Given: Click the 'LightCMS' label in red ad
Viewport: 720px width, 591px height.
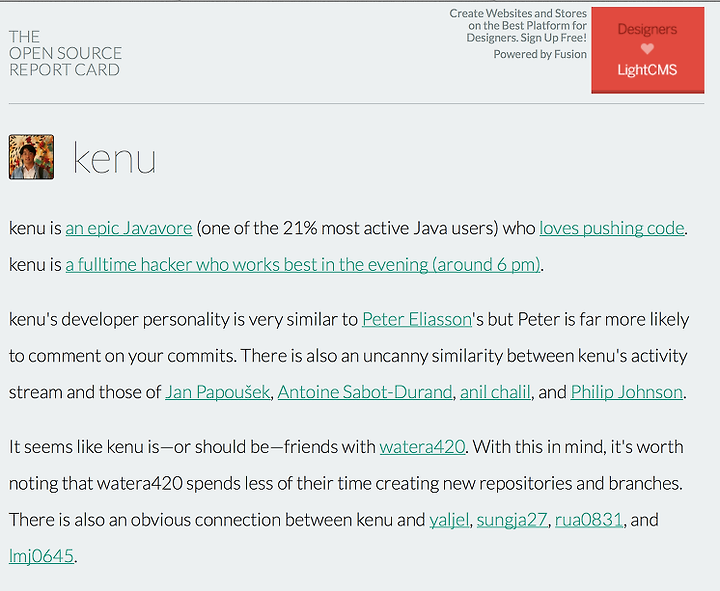Looking at the screenshot, I should 647,70.
